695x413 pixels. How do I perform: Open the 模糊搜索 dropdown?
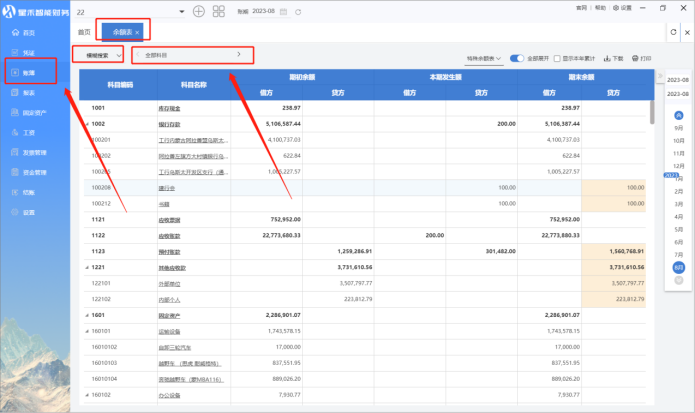click(98, 54)
